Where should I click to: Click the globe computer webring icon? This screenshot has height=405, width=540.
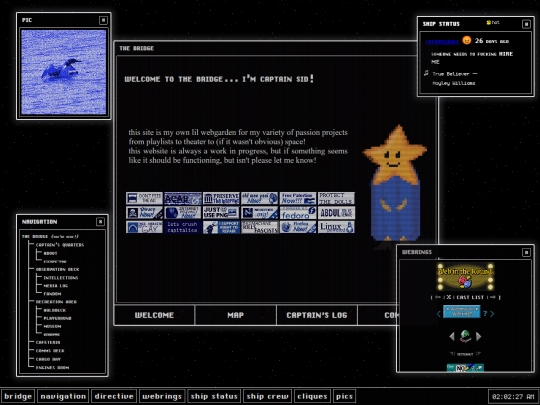click(465, 336)
